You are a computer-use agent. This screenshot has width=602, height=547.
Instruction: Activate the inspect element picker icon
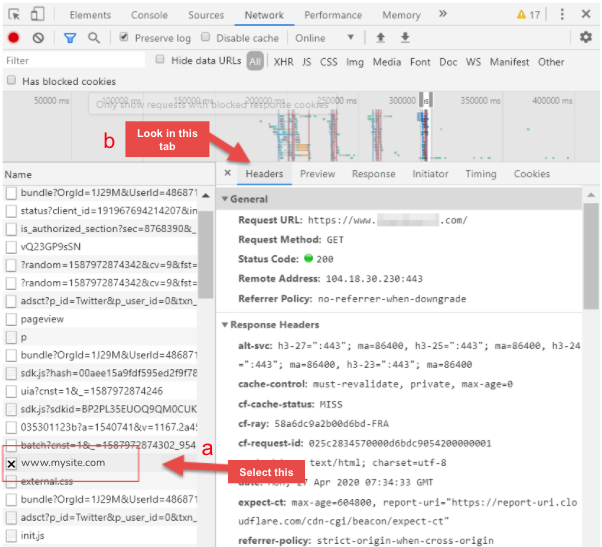(14, 15)
